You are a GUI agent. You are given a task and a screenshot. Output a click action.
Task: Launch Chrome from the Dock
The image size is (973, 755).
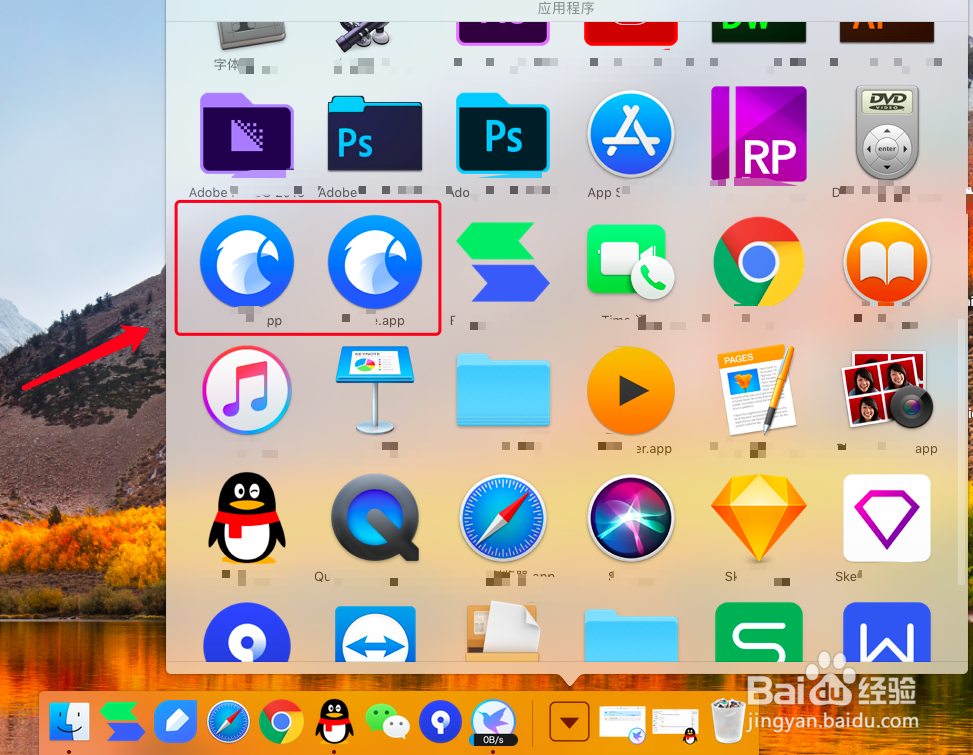tap(281, 721)
